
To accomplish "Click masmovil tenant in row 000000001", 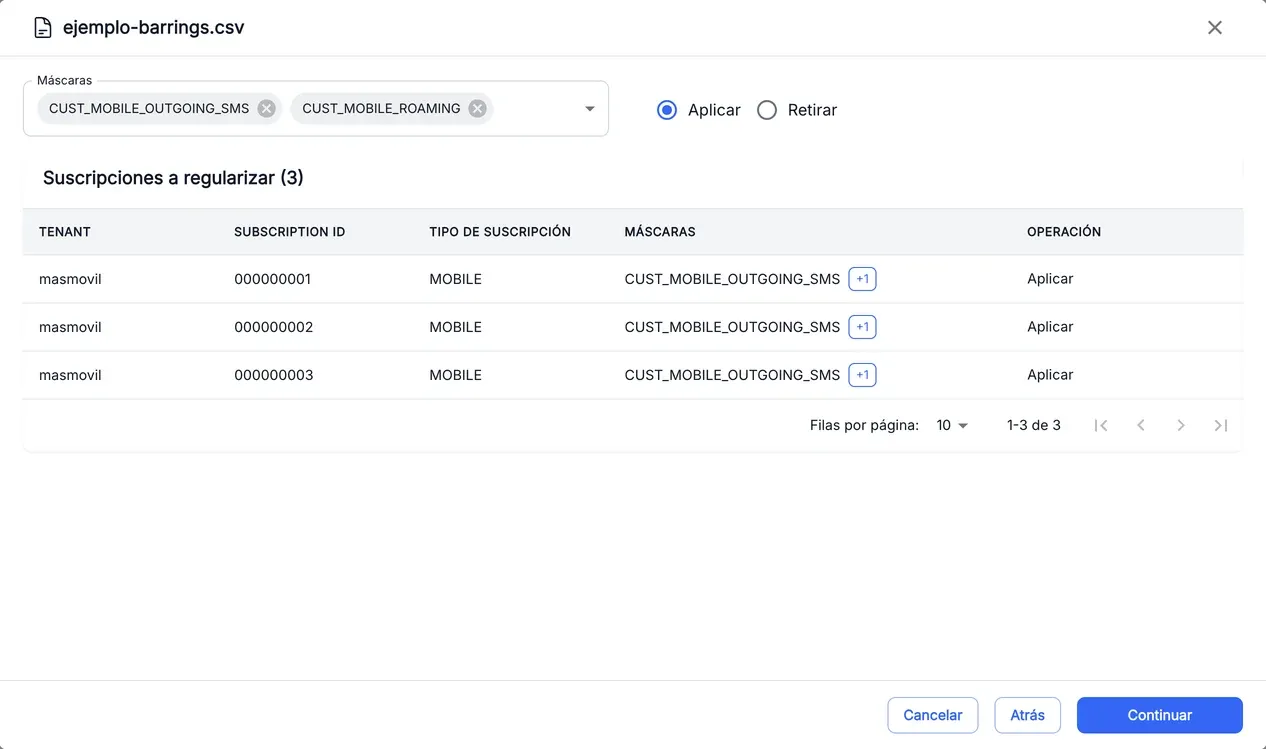I will (70, 279).
